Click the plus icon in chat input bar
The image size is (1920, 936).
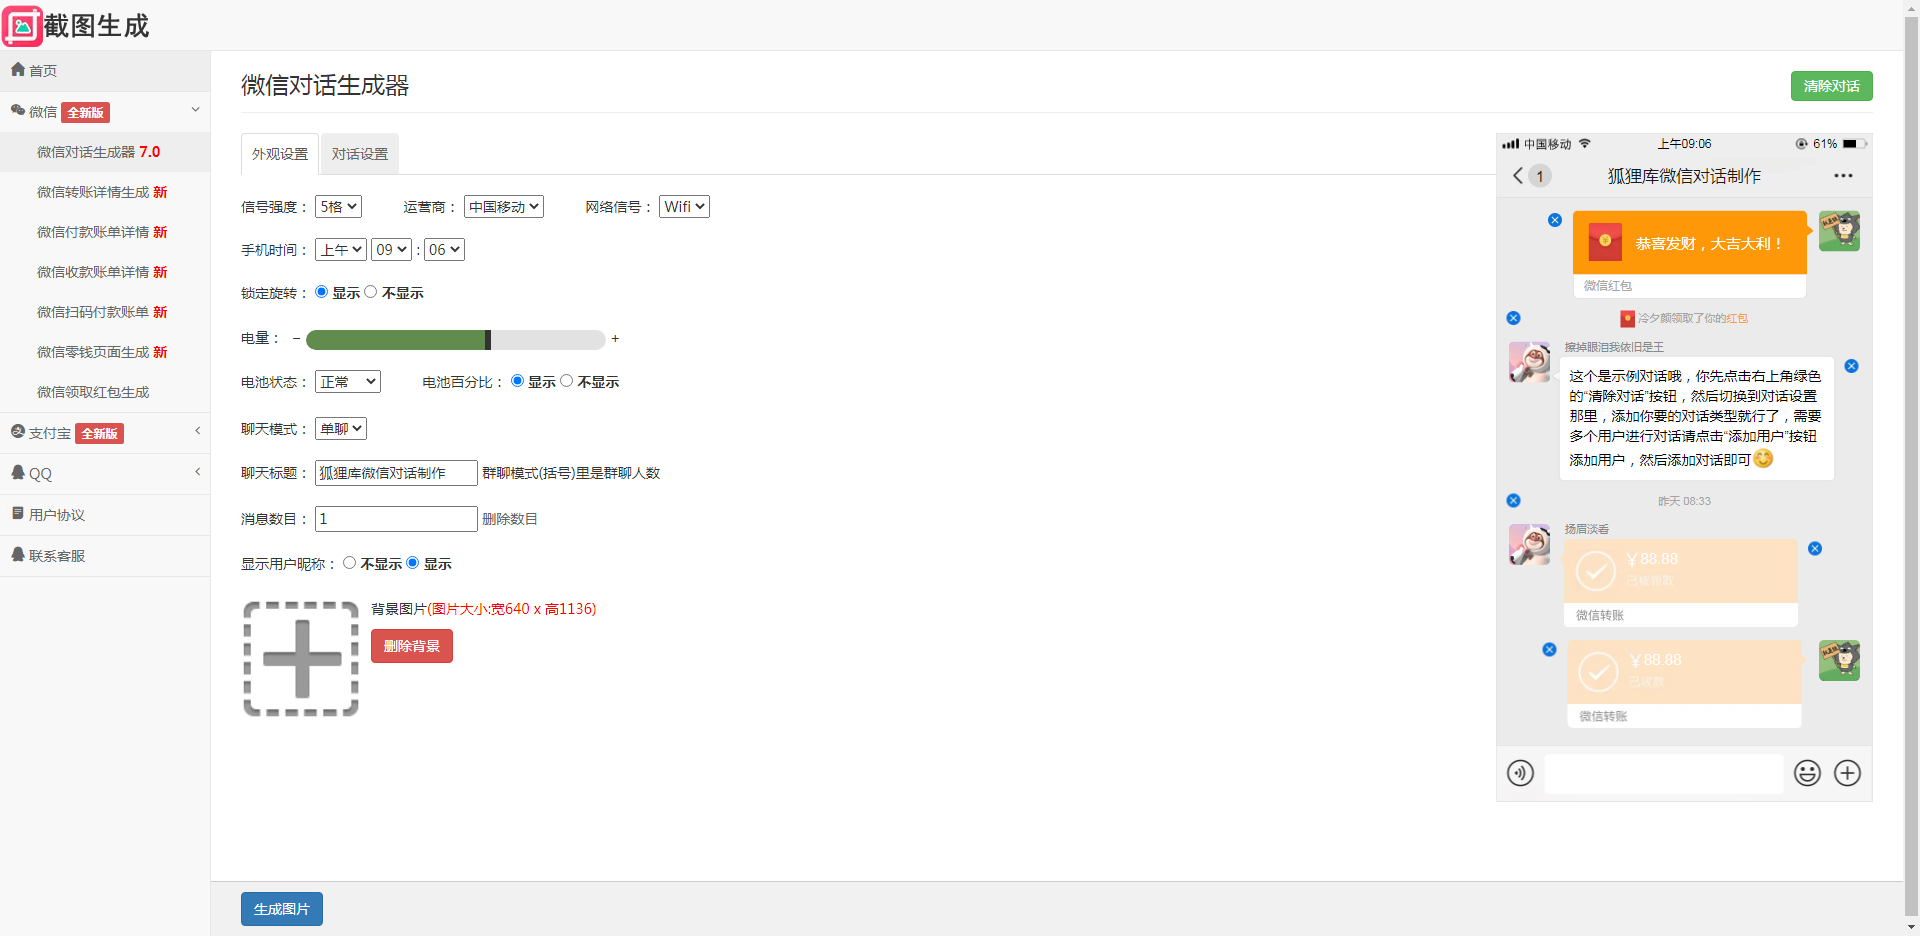coord(1847,773)
